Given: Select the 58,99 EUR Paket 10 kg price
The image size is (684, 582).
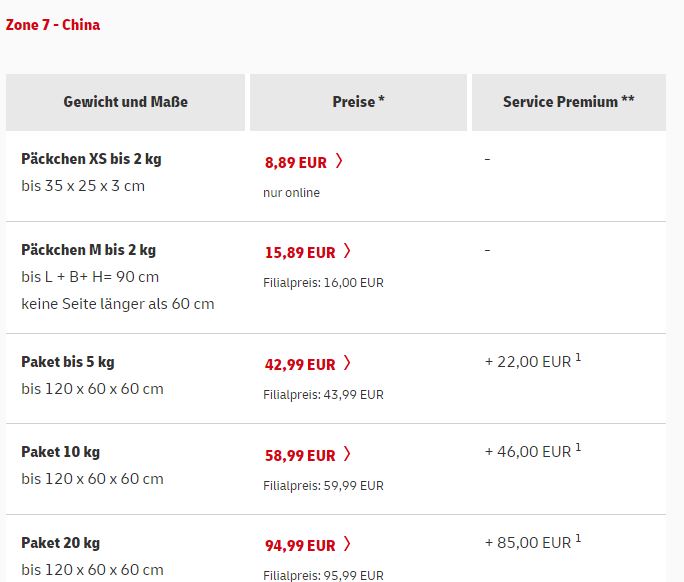Looking at the screenshot, I should click(x=300, y=455).
